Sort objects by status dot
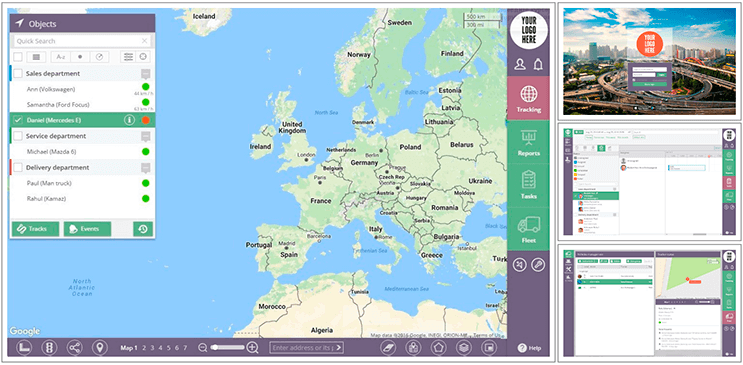 80,57
